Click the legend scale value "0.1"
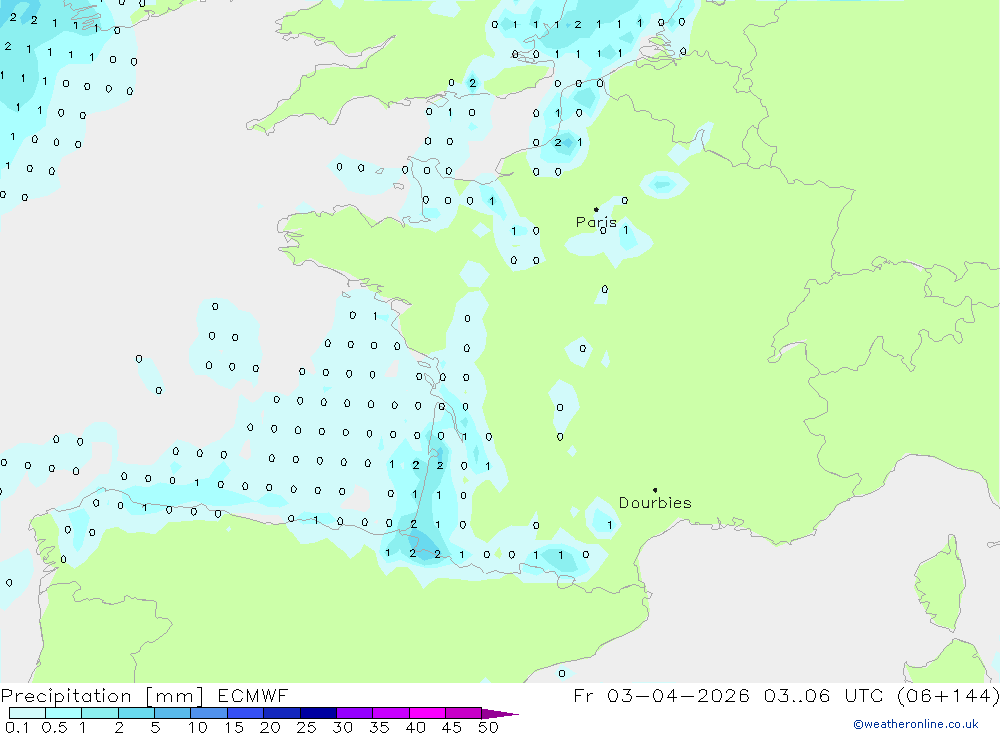Image resolution: width=1000 pixels, height=733 pixels. (17, 727)
